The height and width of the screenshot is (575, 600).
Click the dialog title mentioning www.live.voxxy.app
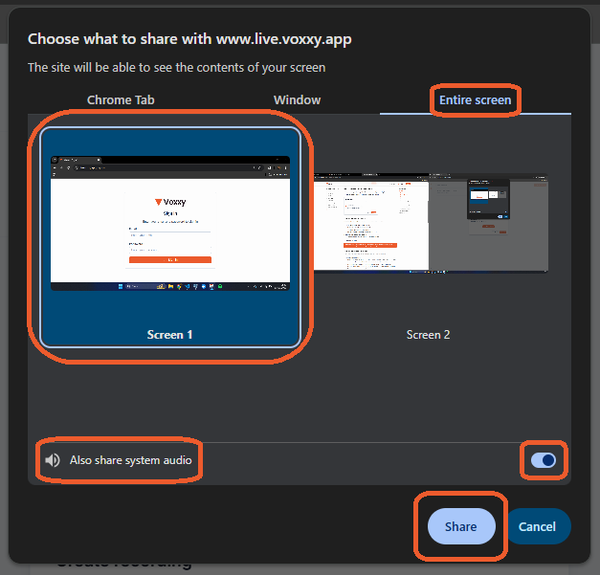(189, 39)
